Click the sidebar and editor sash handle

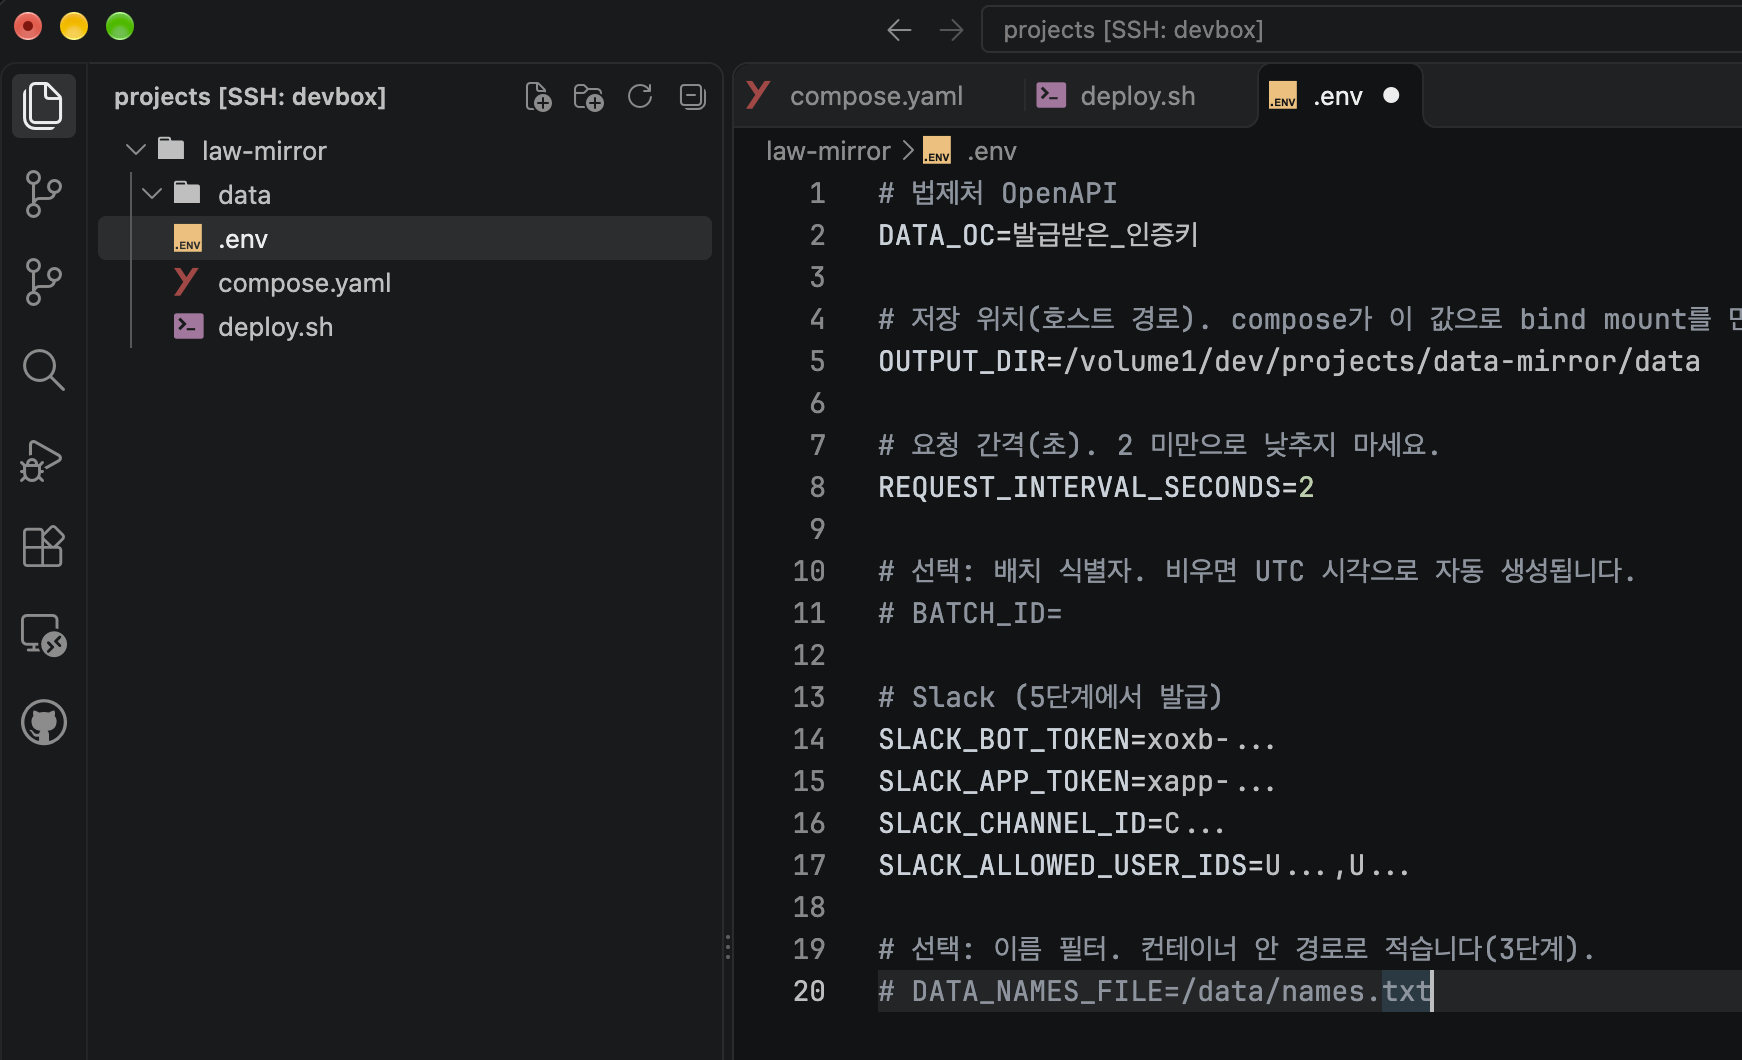point(727,947)
